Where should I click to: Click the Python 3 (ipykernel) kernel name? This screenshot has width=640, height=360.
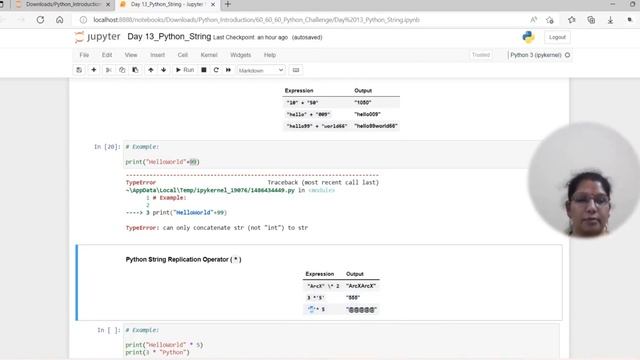(536, 55)
